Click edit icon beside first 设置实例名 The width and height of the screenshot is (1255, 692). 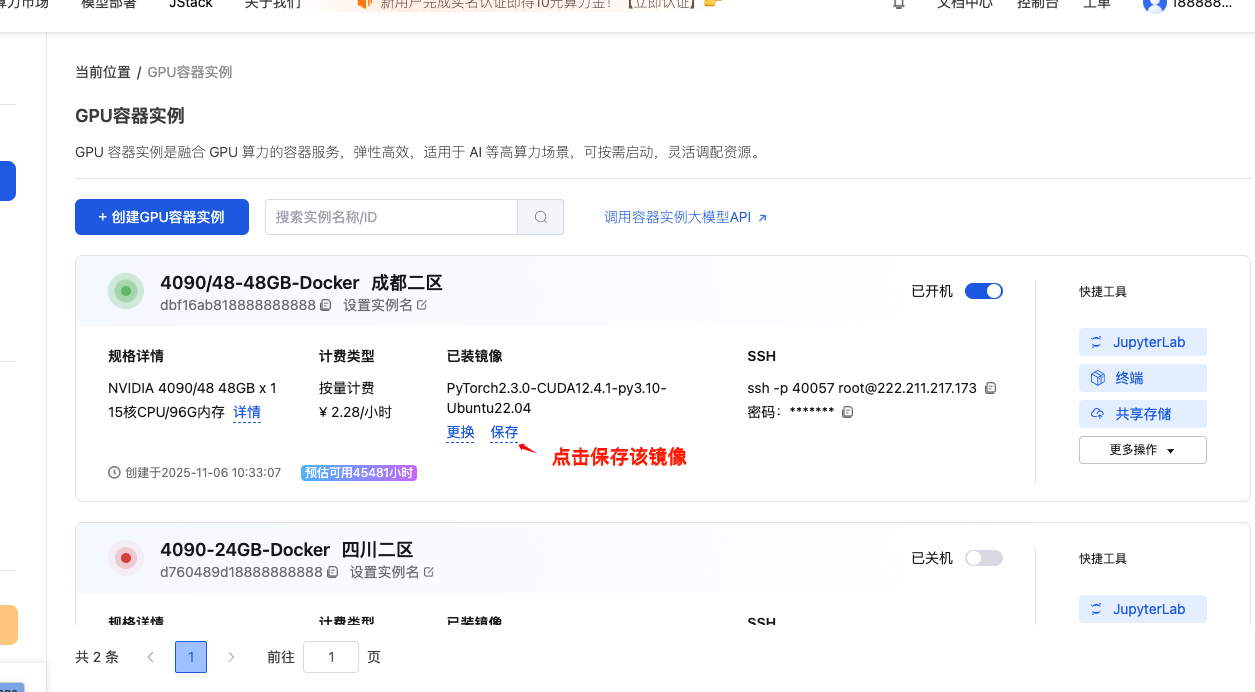point(422,305)
